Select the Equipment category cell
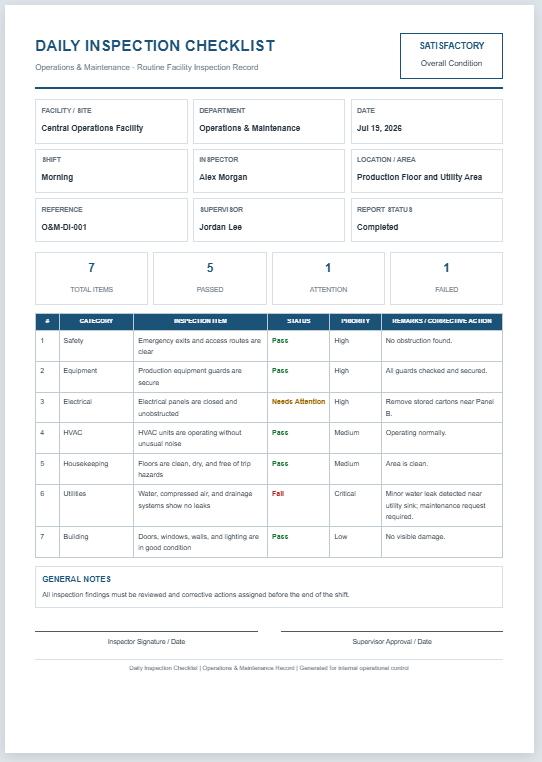Screen dimensions: 542x762 coord(96,377)
